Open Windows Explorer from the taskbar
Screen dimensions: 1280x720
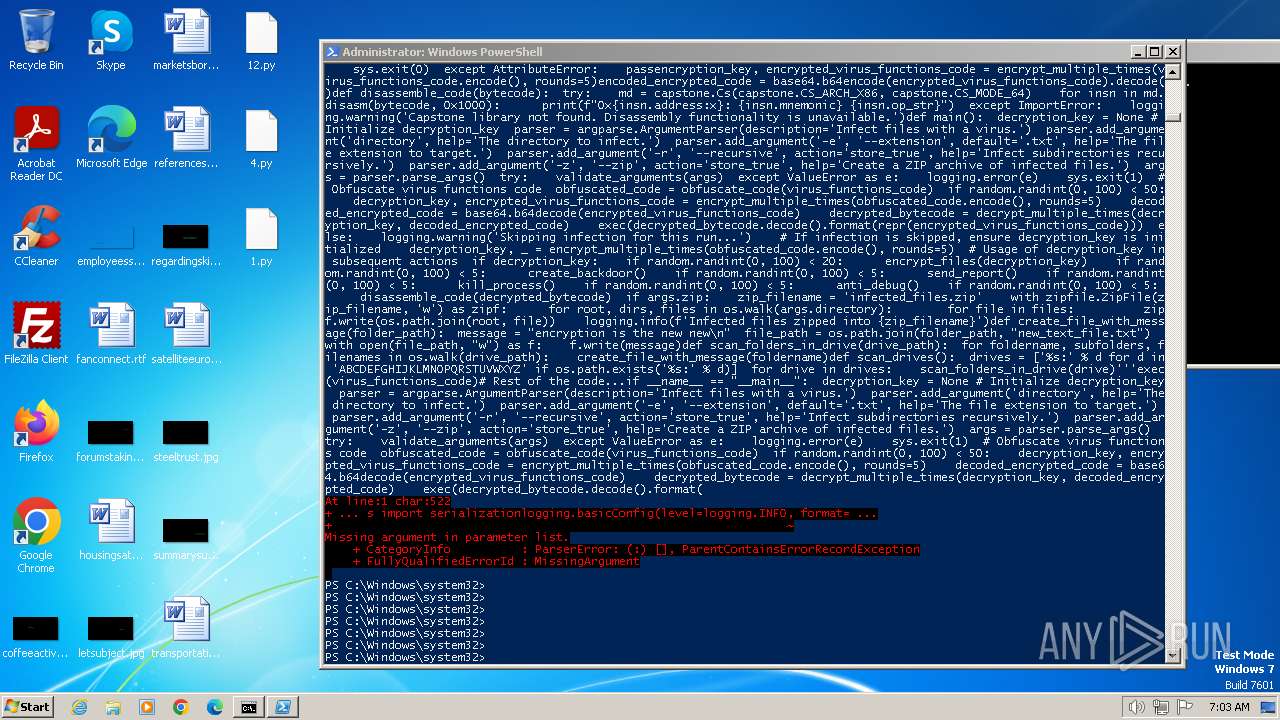point(113,707)
